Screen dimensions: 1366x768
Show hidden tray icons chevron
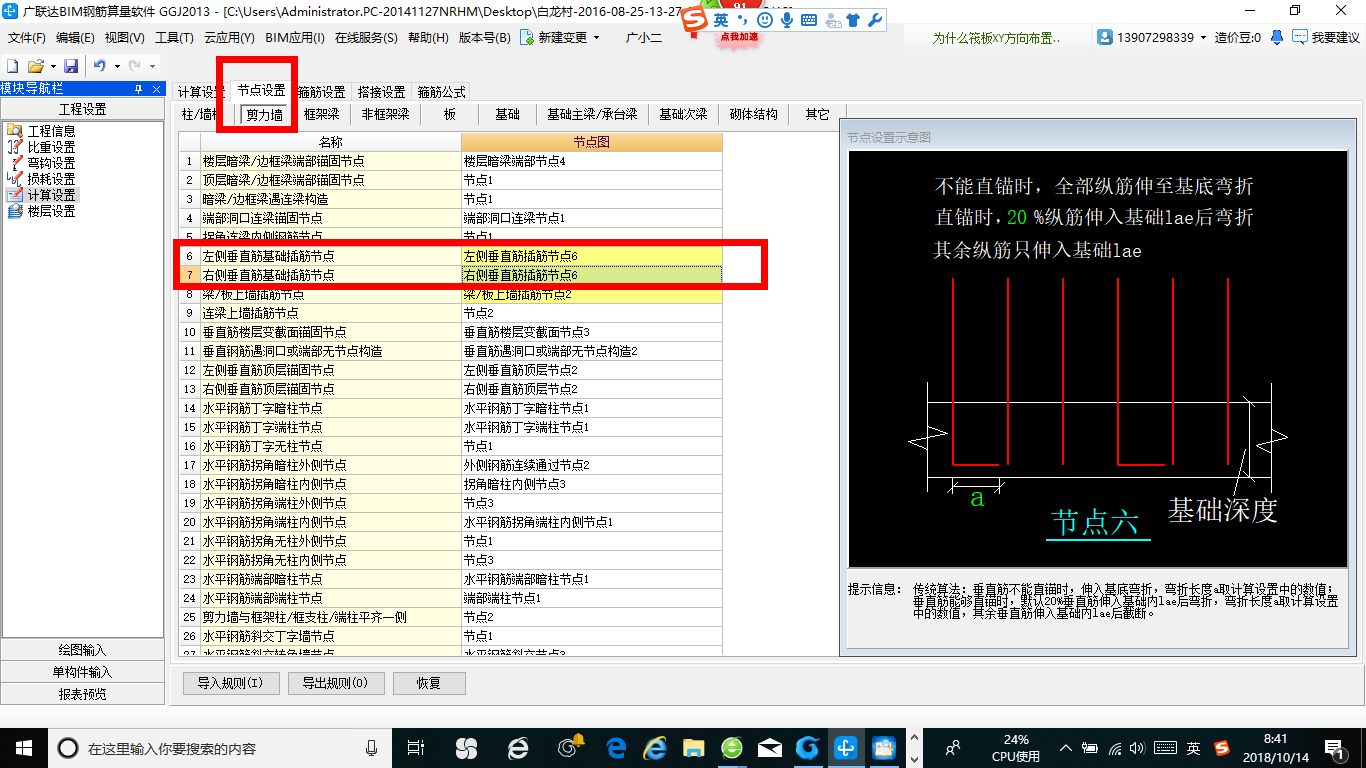[1065, 748]
